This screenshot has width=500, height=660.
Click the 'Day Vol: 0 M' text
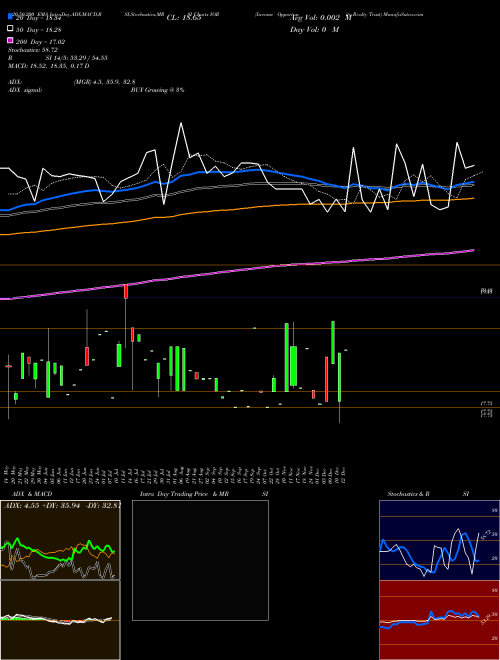[314, 29]
